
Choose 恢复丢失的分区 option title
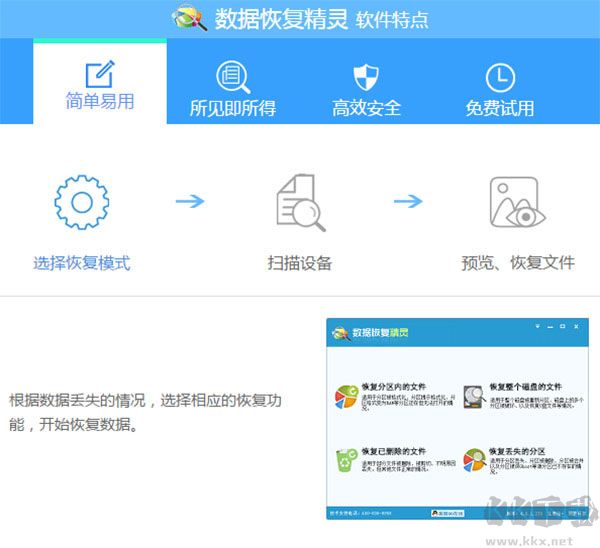click(517, 452)
